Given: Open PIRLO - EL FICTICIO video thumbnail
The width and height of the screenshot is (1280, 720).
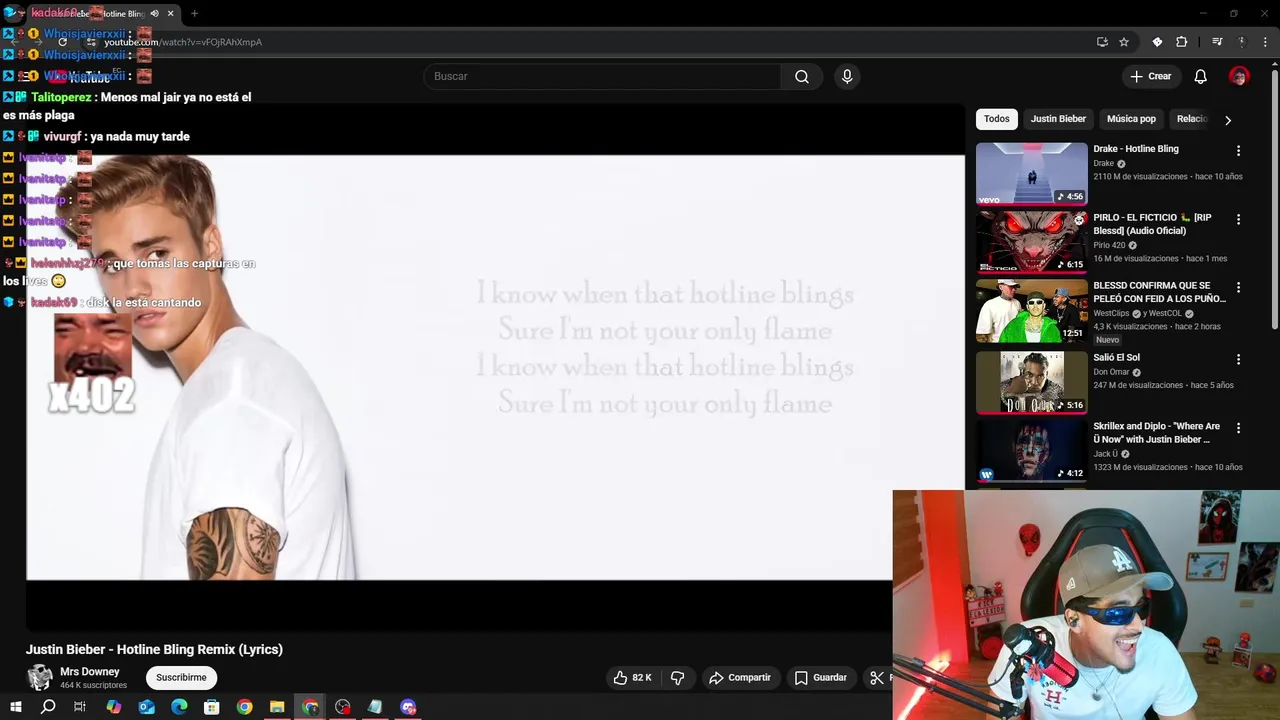Looking at the screenshot, I should [x=1031, y=241].
